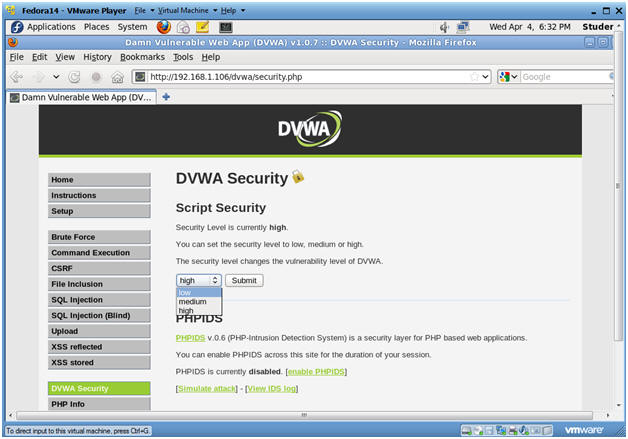The height and width of the screenshot is (439, 628).
Task: Click the Firefox reload button
Action: (x=74, y=77)
